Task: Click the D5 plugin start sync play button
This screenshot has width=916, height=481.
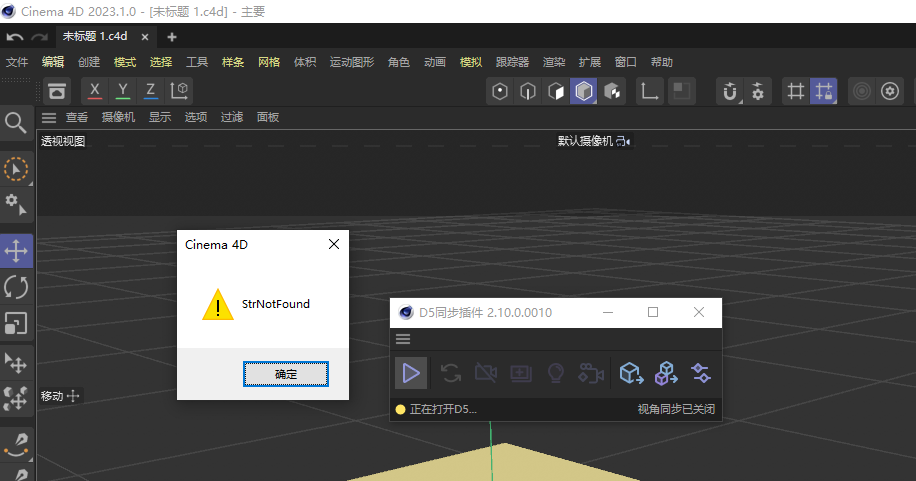Action: pyautogui.click(x=410, y=373)
